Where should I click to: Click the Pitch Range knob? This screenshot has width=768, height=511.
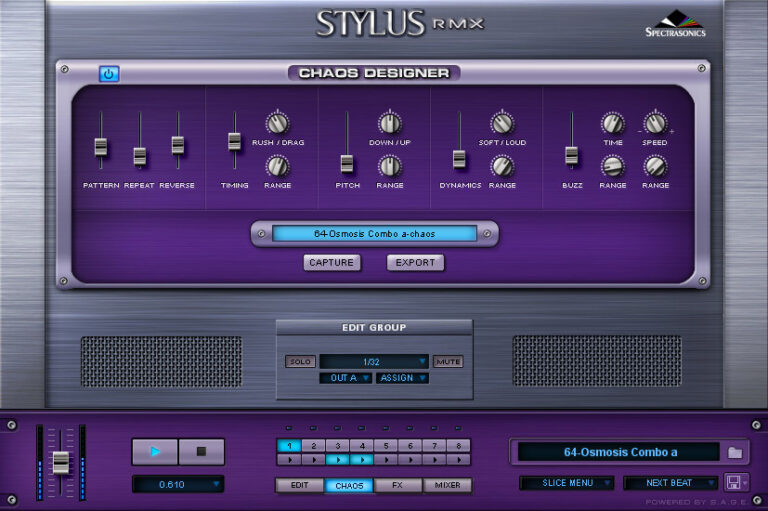tap(390, 167)
